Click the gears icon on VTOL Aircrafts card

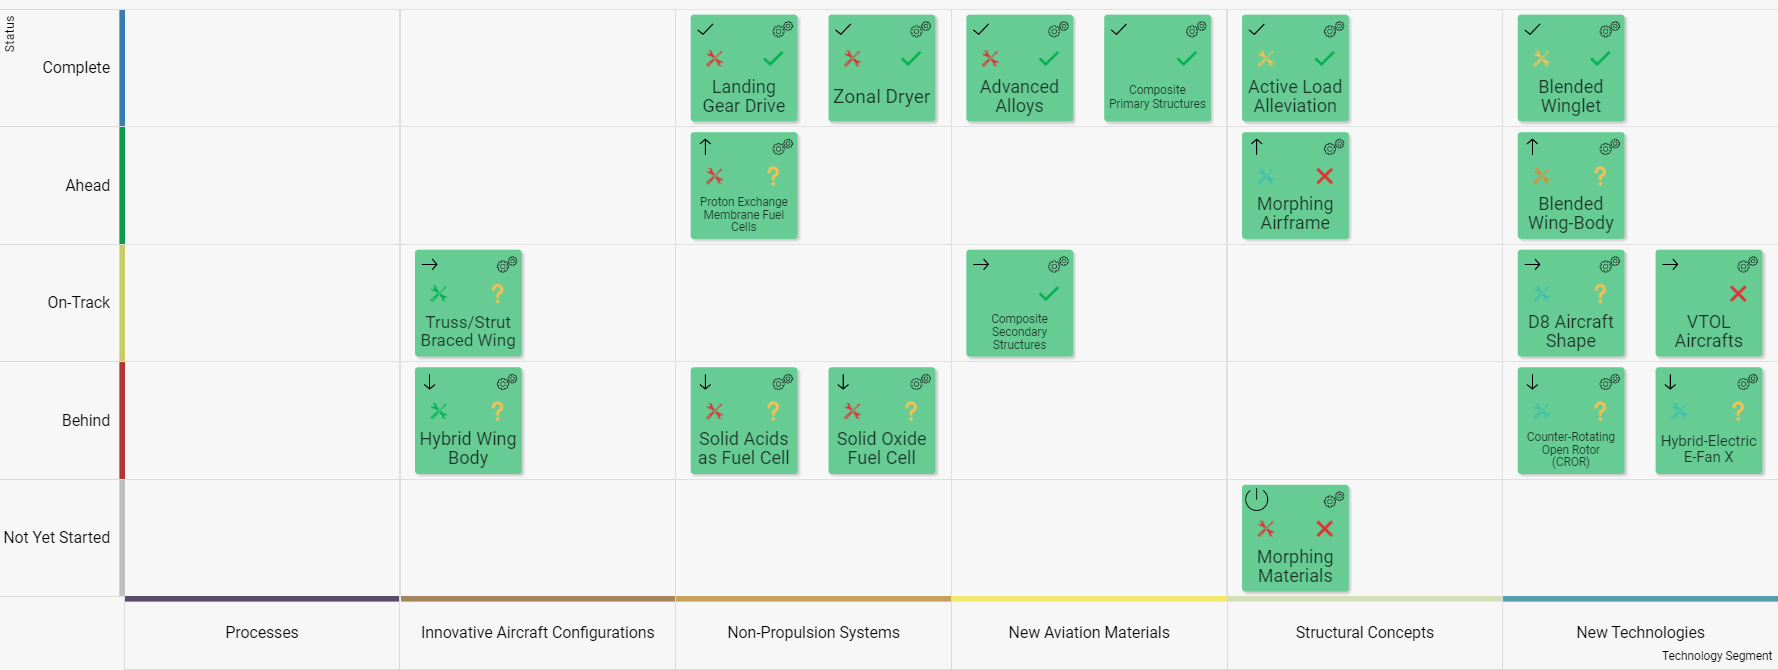tap(1747, 265)
